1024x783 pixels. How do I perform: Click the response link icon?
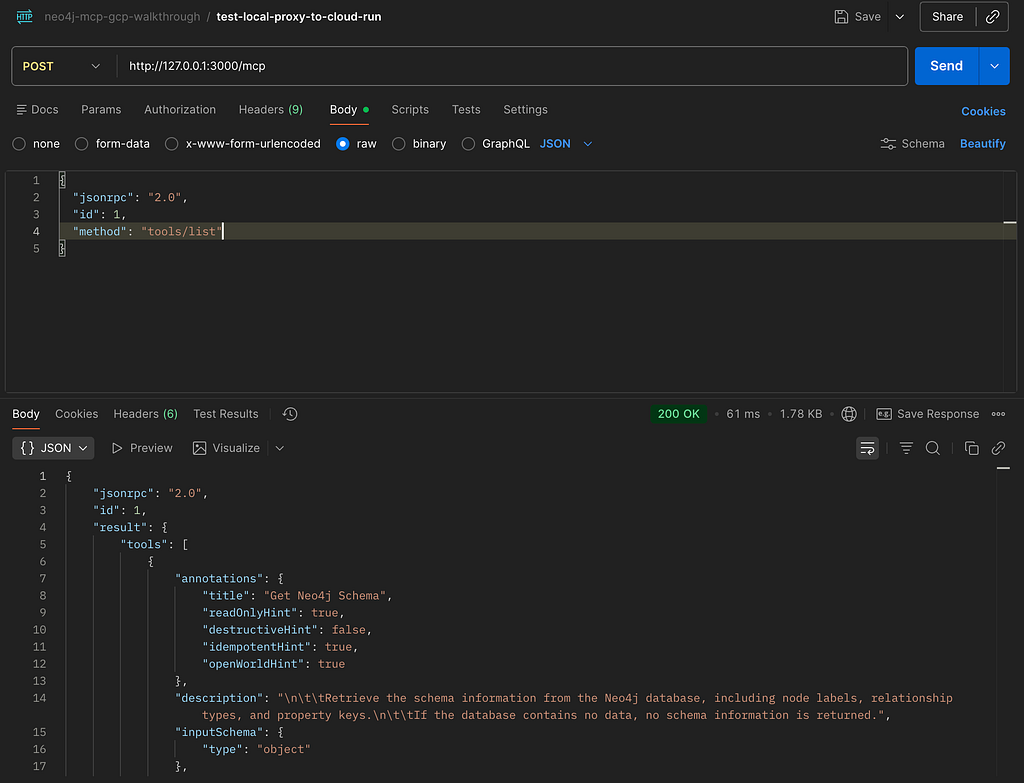point(998,448)
